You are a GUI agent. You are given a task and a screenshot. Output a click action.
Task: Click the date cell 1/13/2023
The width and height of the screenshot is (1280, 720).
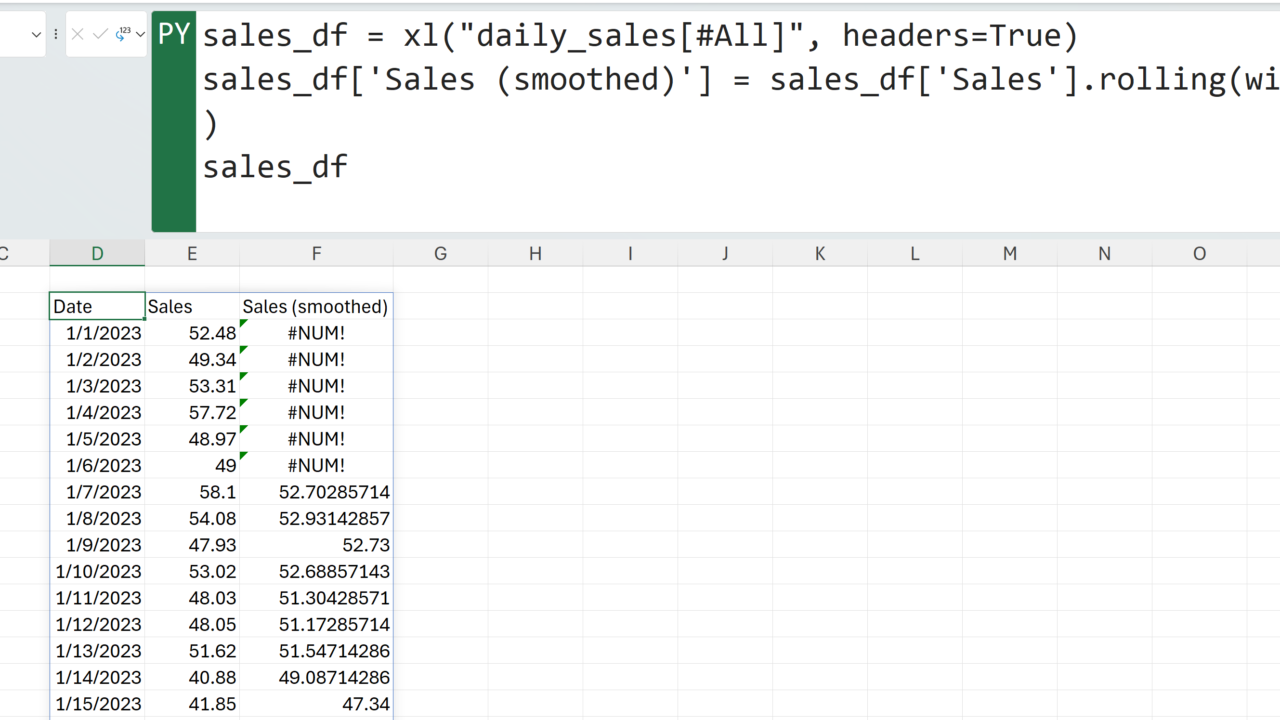tap(97, 651)
